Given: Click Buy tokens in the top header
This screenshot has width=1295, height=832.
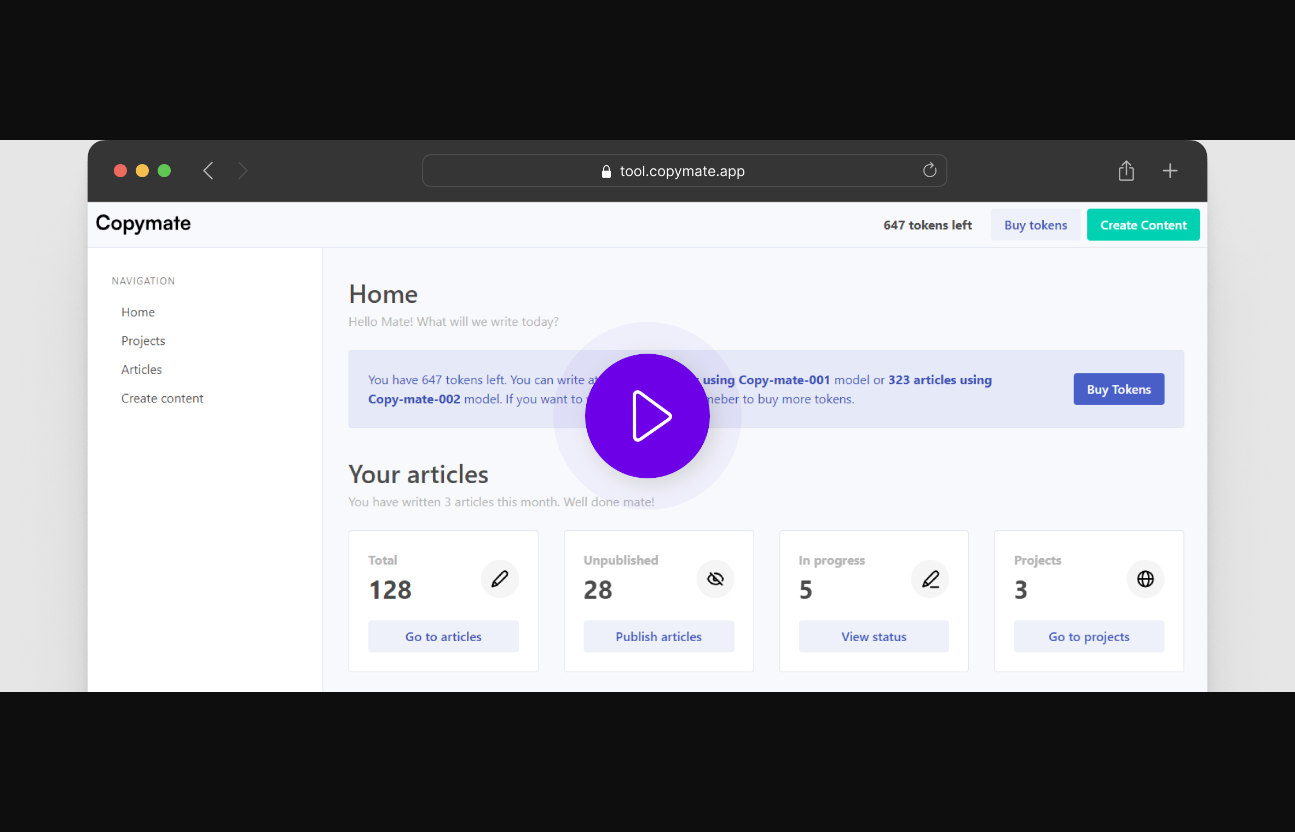Looking at the screenshot, I should [x=1035, y=225].
